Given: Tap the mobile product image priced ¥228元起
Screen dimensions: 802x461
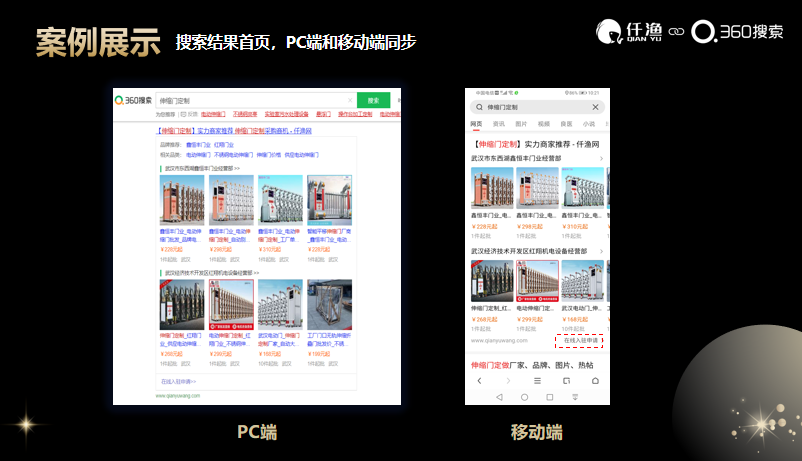Looking at the screenshot, I should (x=492, y=188).
